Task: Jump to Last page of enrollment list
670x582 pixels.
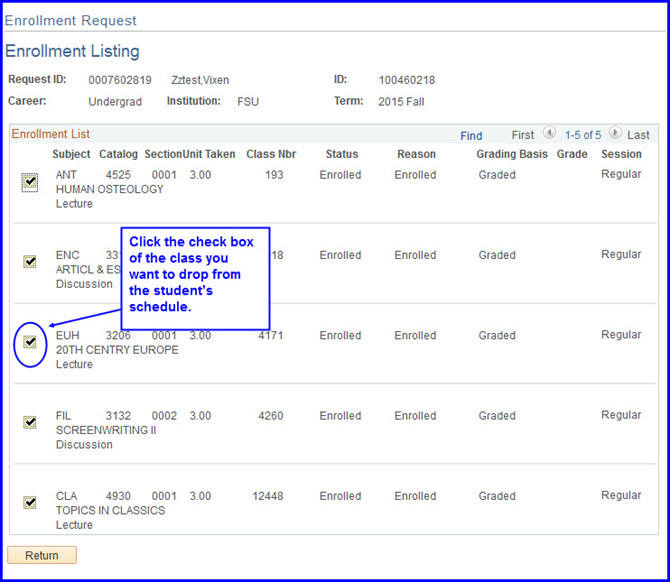Action: coord(638,135)
